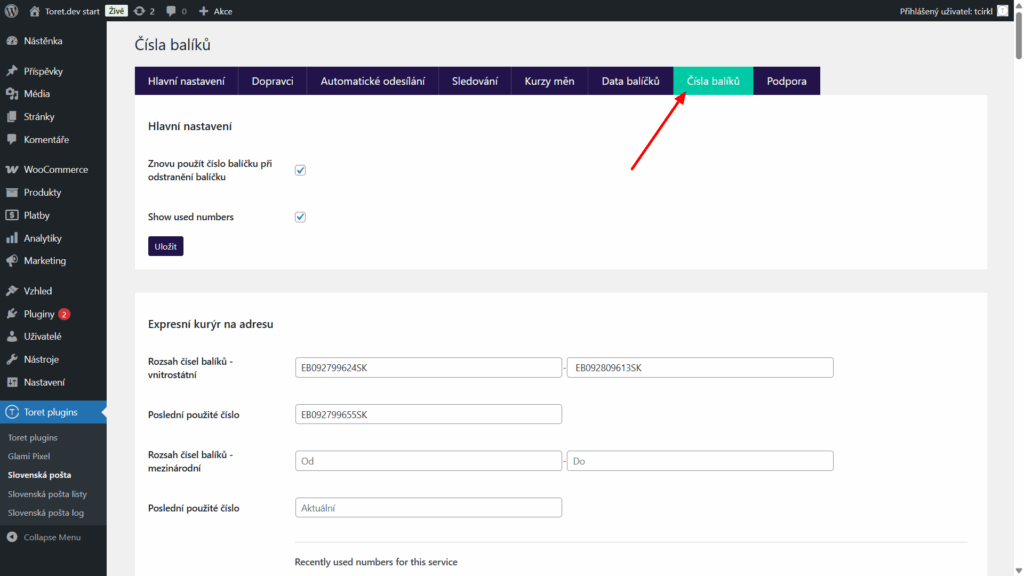Screen dimensions: 1024x576
Task: Uncheck the Show used numbers checkbox
Action: (300, 217)
